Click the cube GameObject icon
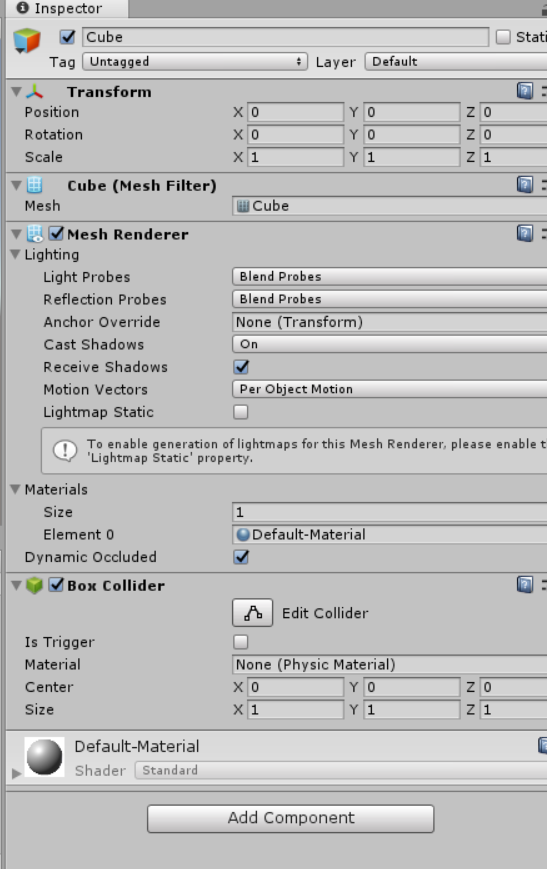547x869 pixels. (27, 40)
